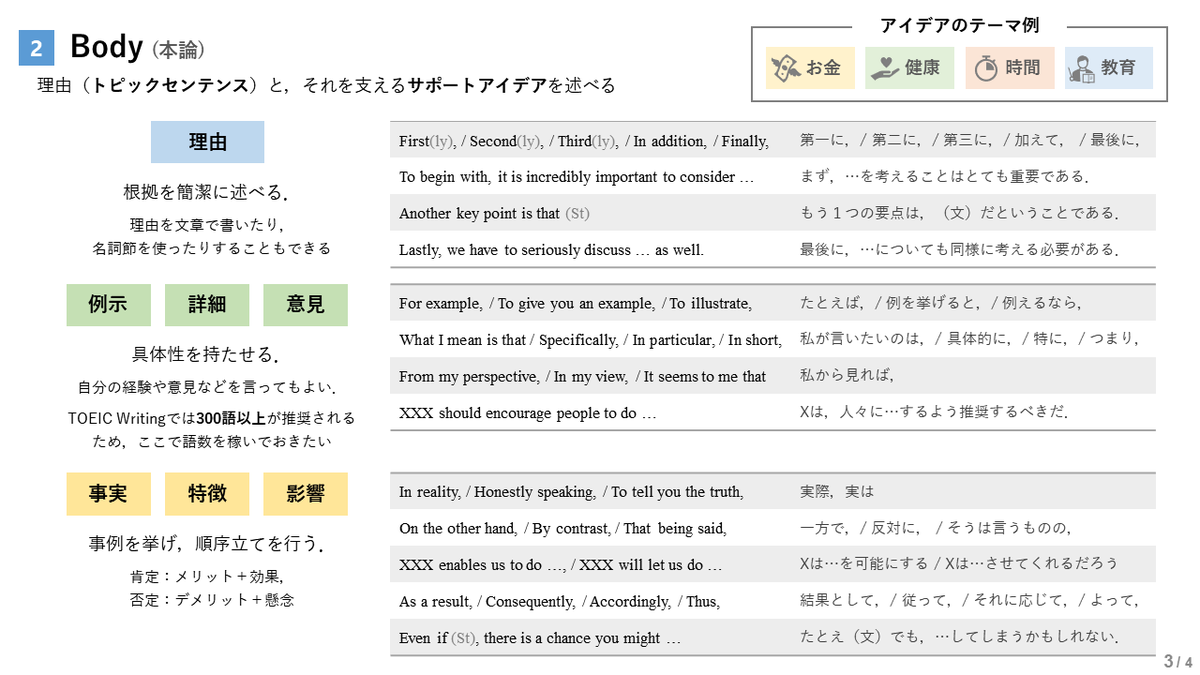Click the orange 時間 theme swatch
The height and width of the screenshot is (675, 1200).
(x=1010, y=68)
